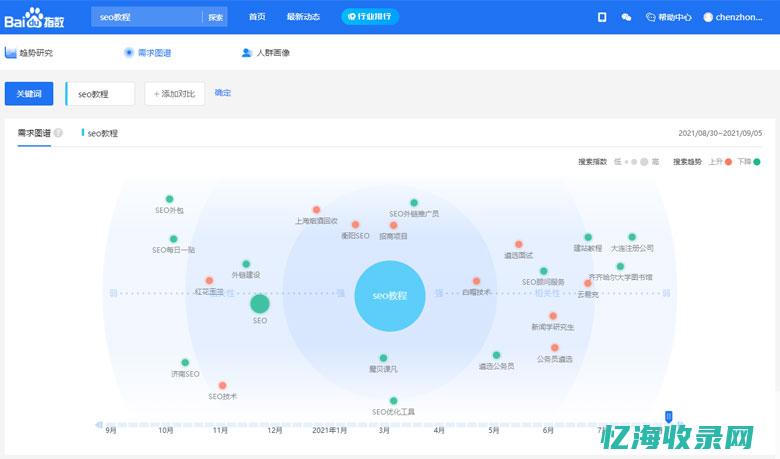
Task: Jump to 3月 on the timeline
Action: coord(384,430)
